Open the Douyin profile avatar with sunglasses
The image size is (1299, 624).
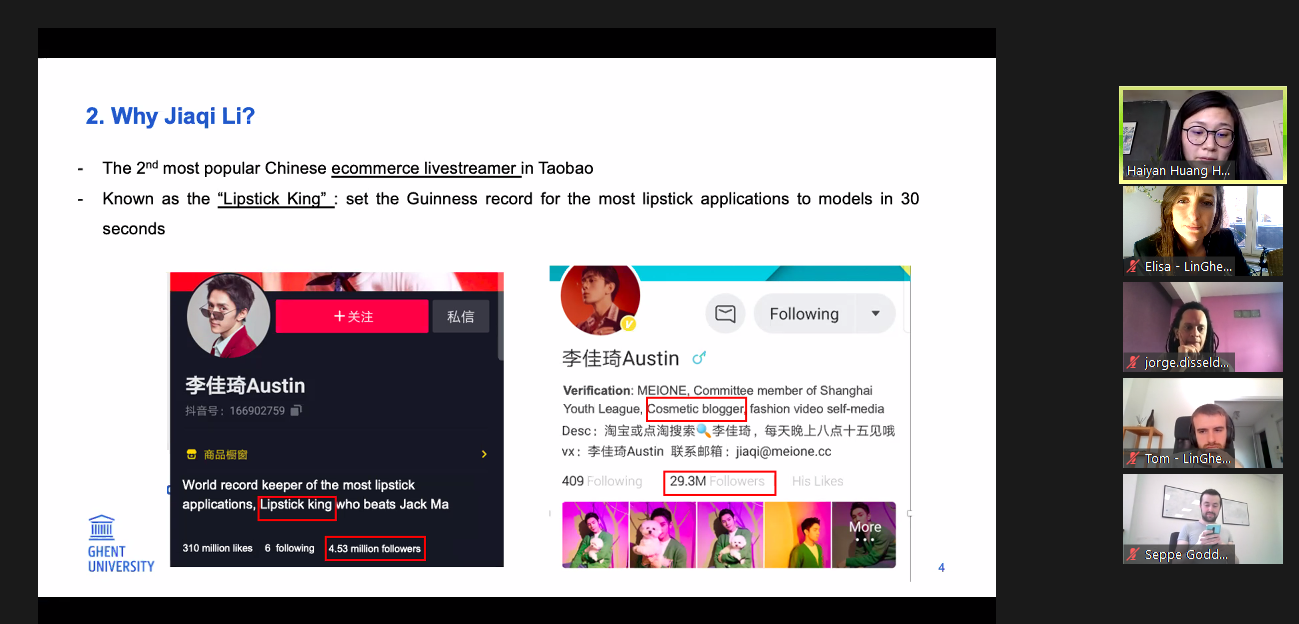pos(228,316)
